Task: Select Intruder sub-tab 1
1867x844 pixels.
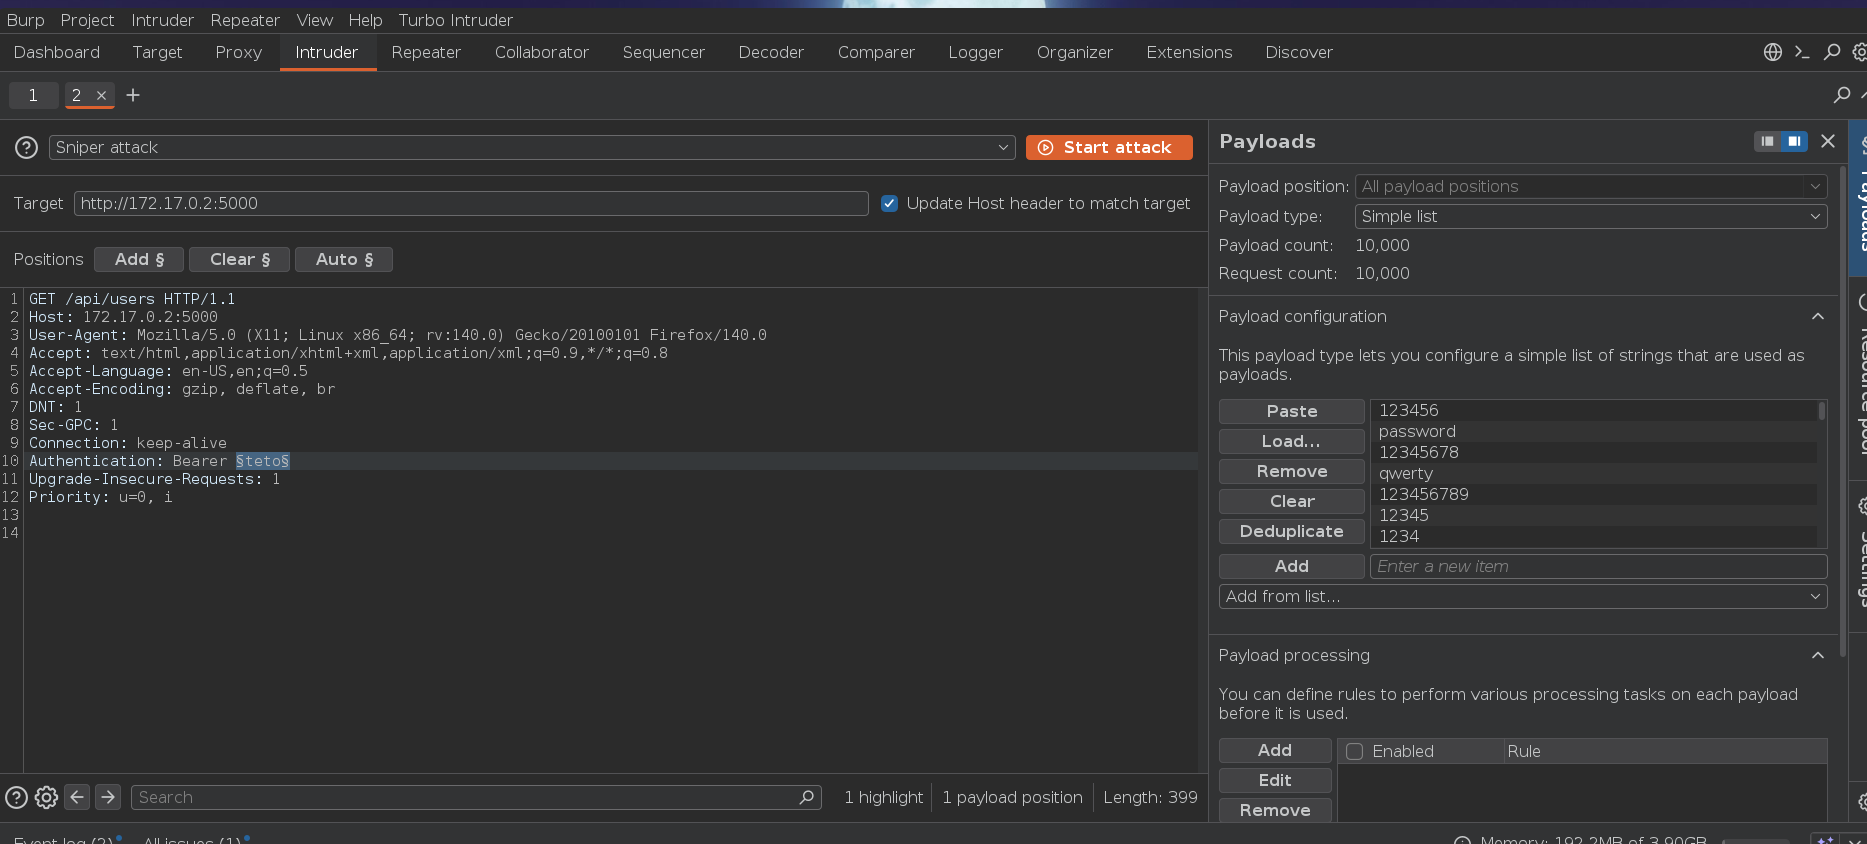Action: pos(33,95)
